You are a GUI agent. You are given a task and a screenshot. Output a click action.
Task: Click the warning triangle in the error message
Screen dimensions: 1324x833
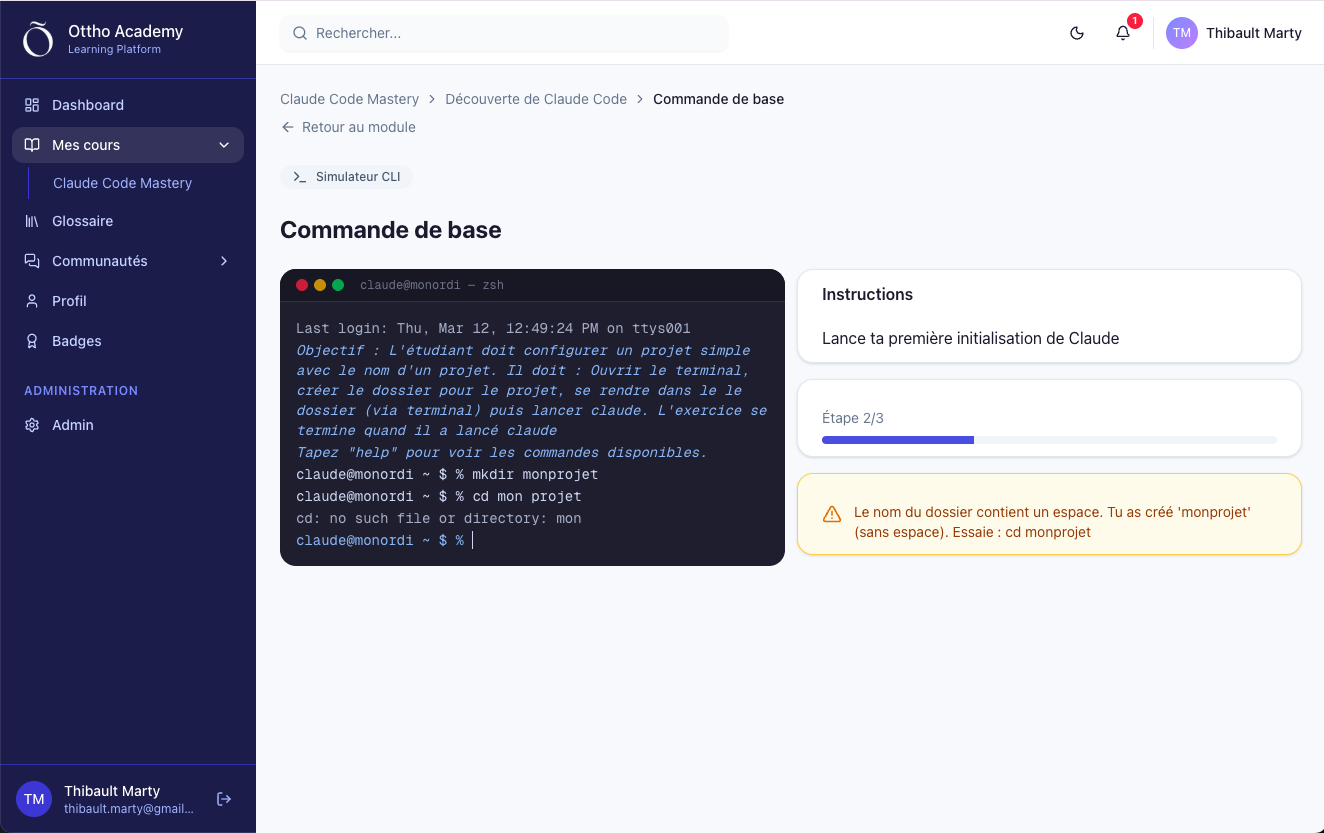click(831, 513)
